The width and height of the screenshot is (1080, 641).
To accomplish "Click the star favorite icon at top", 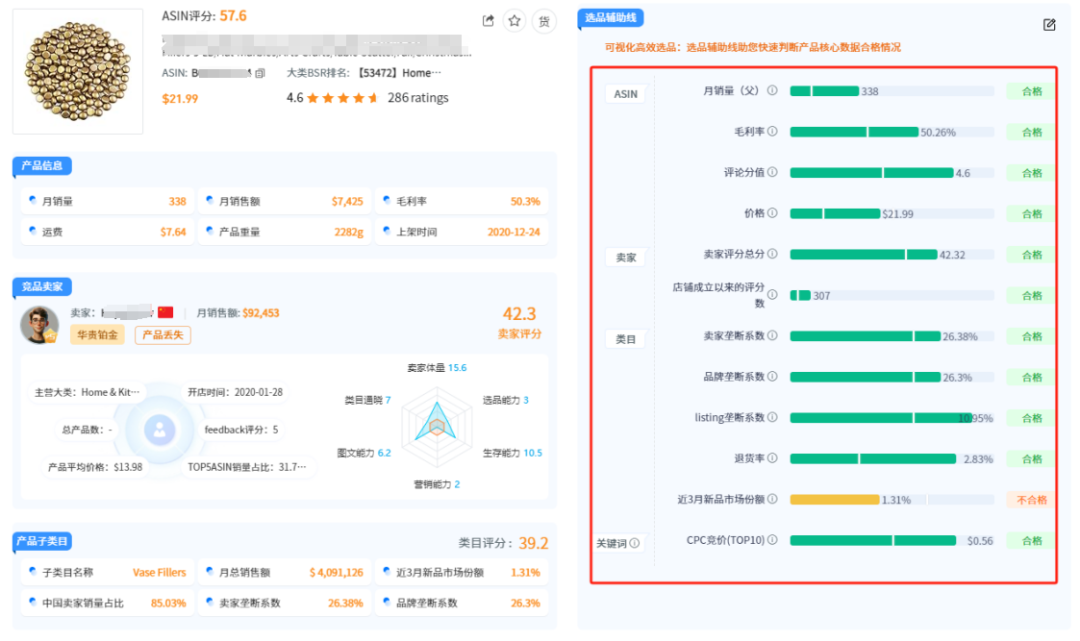I will 515,20.
